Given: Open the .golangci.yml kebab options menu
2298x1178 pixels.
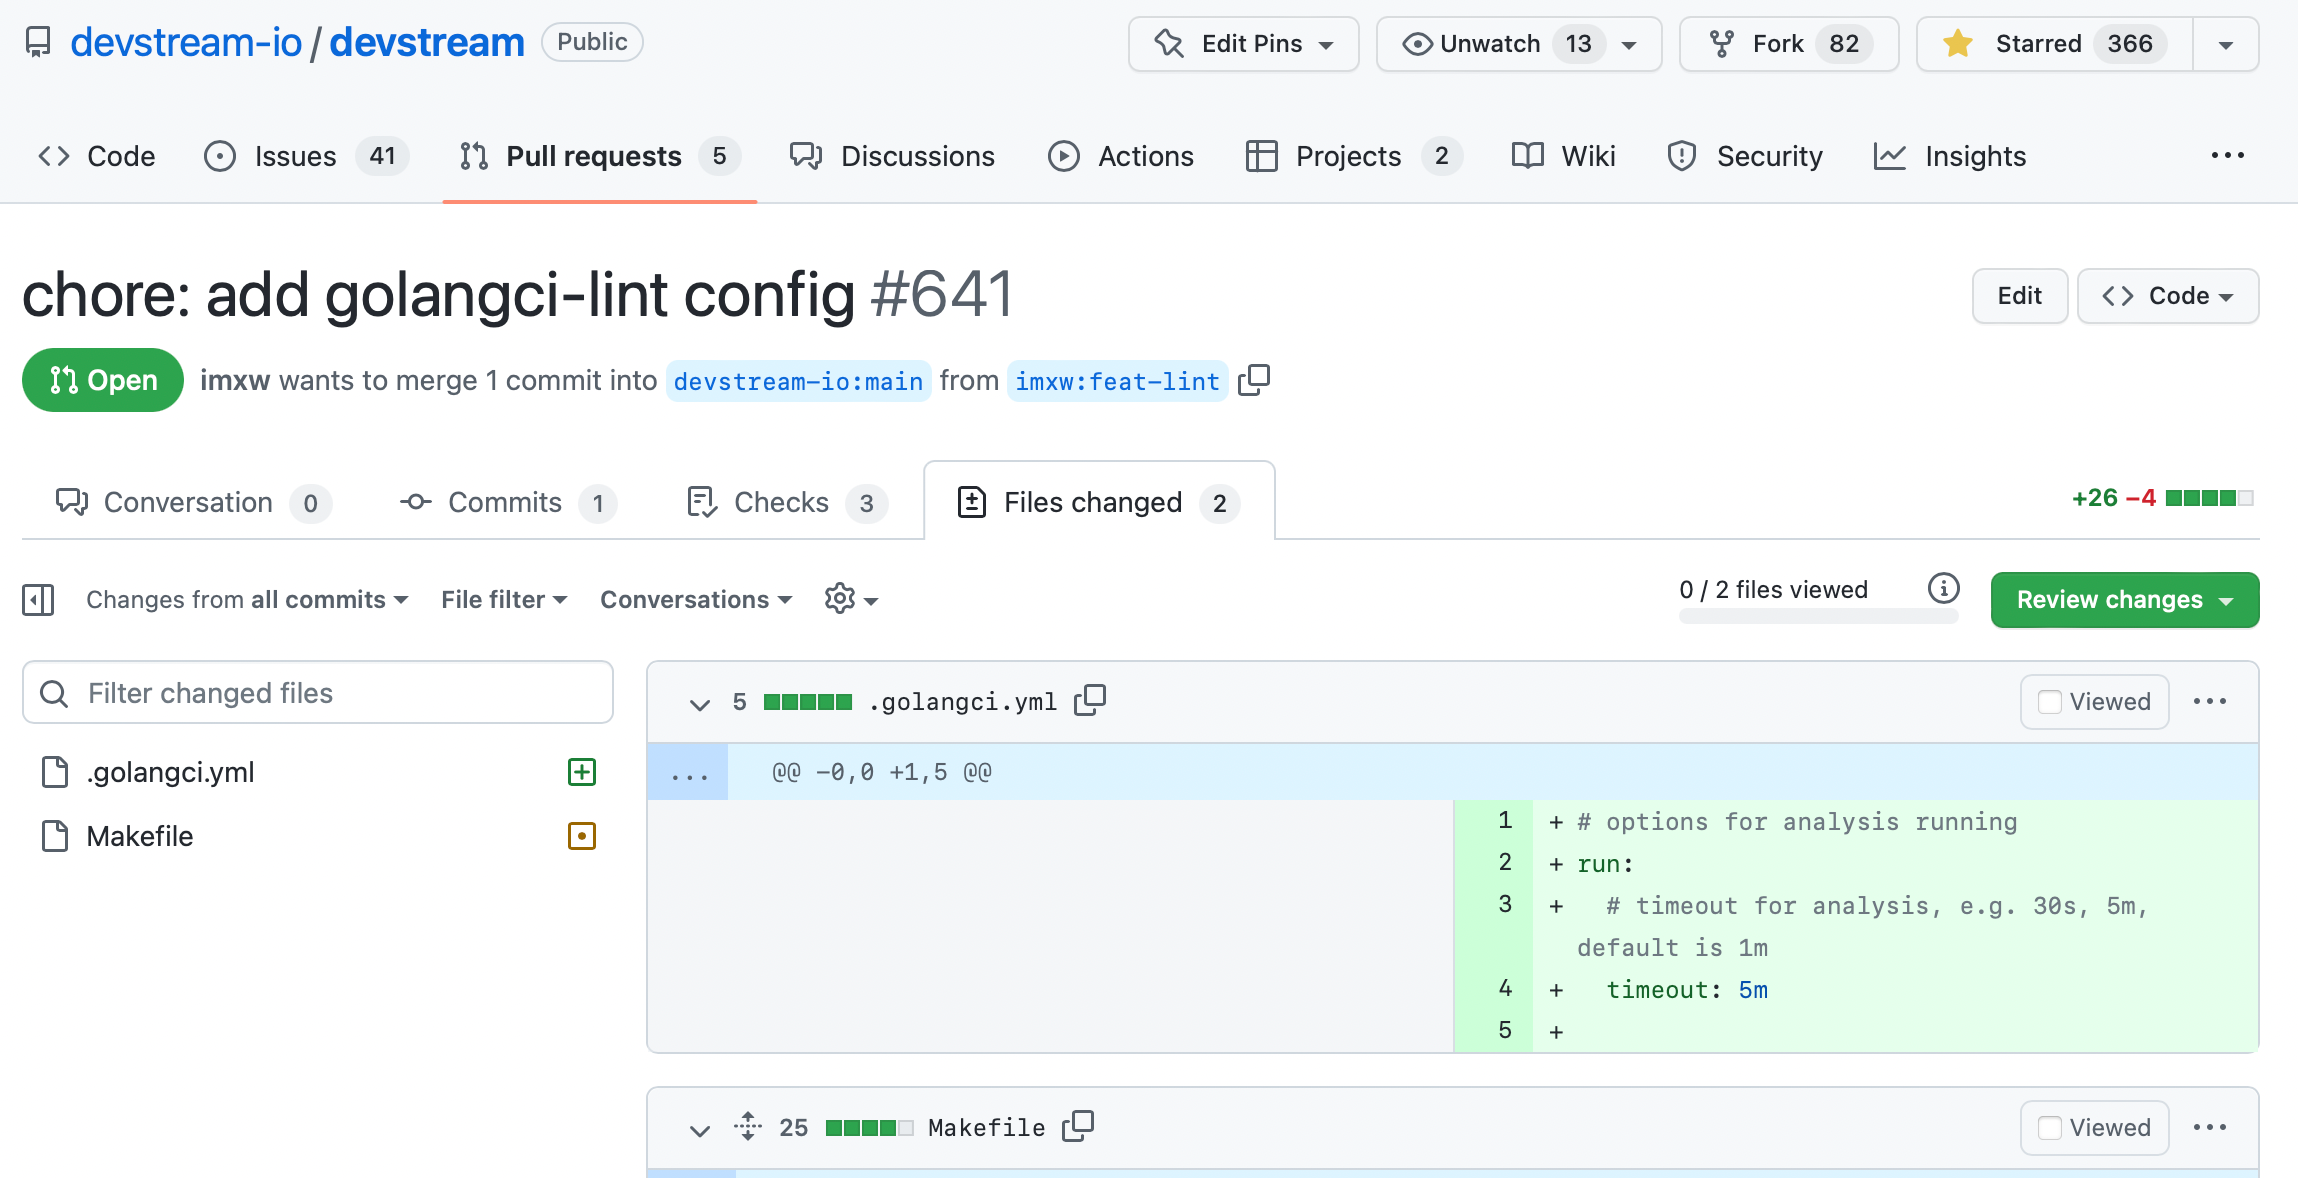Looking at the screenshot, I should pyautogui.click(x=2211, y=701).
